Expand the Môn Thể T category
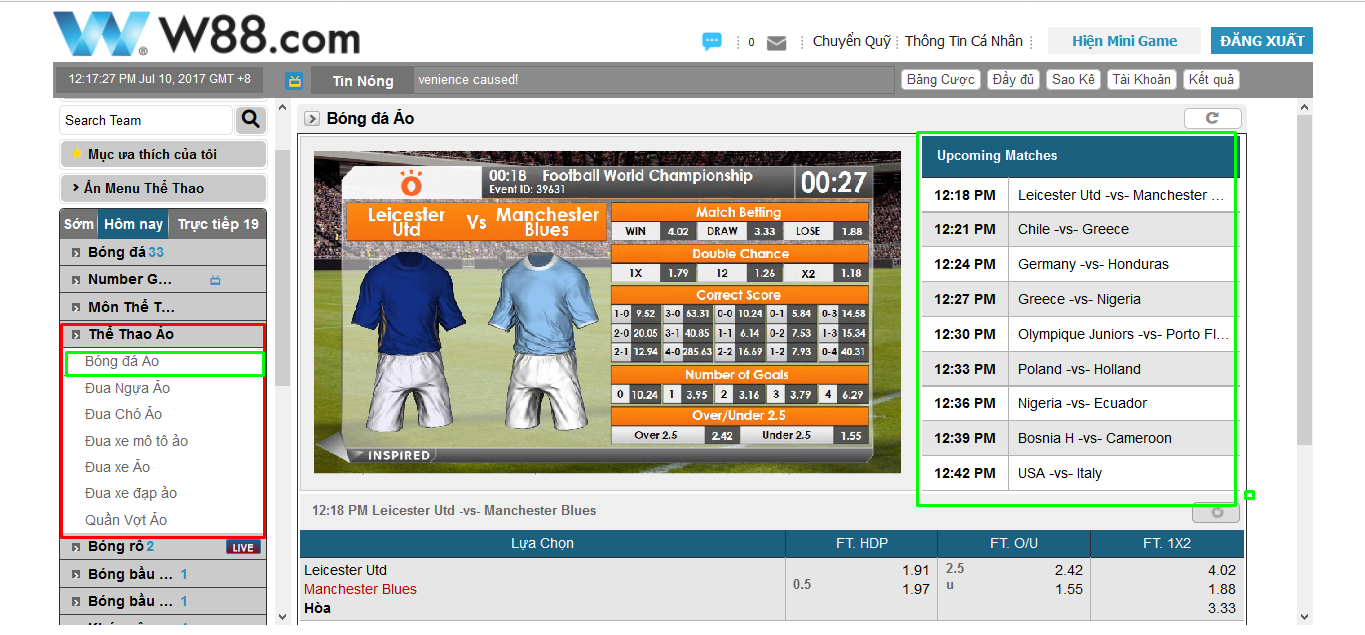Screen dimensions: 1365x635 (x=163, y=307)
